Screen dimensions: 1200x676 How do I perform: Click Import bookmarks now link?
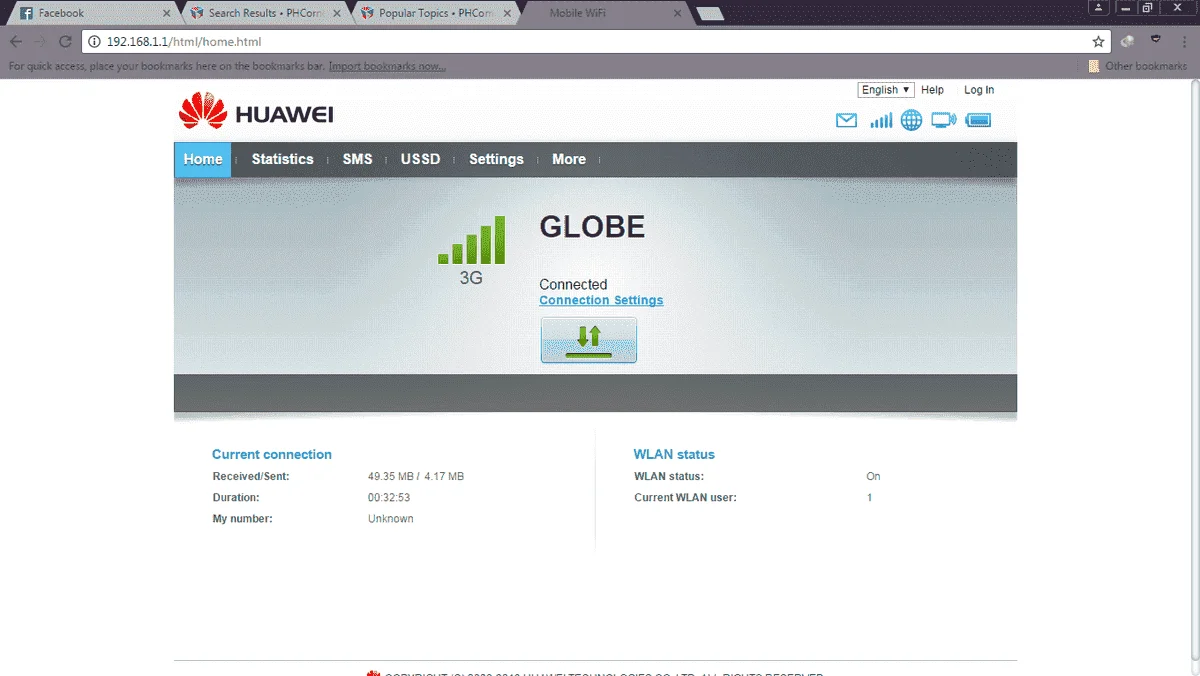(x=387, y=67)
